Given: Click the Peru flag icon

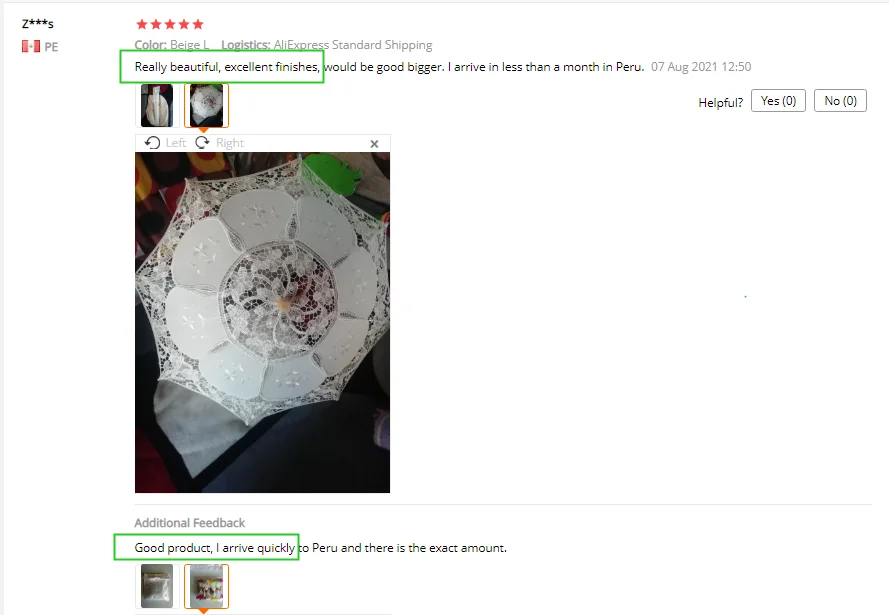Looking at the screenshot, I should [x=31, y=46].
